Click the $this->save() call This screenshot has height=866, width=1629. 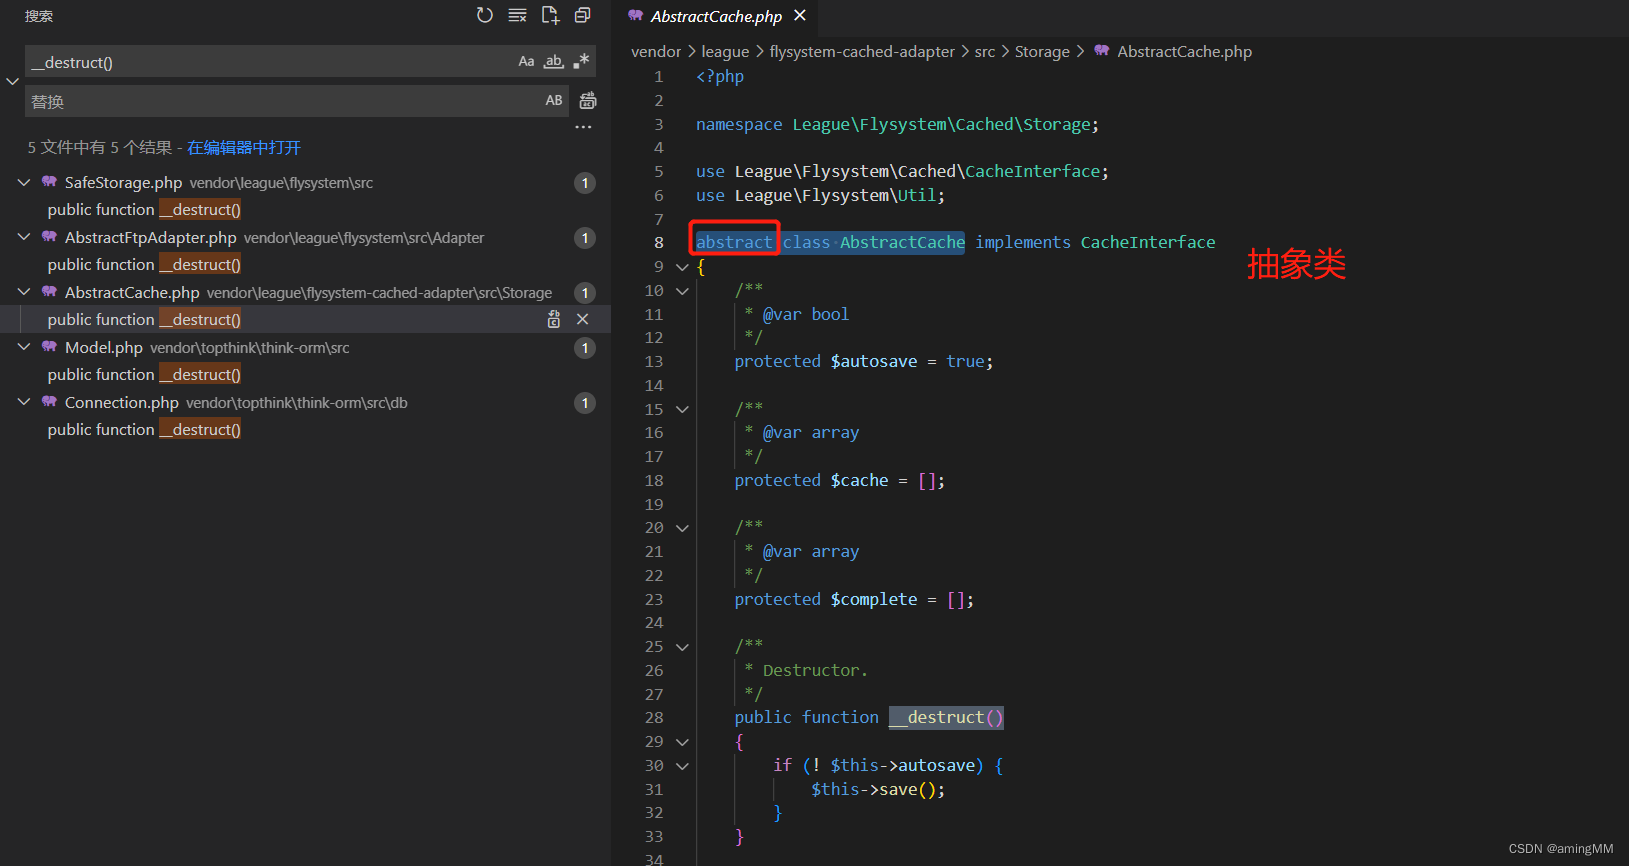(878, 789)
